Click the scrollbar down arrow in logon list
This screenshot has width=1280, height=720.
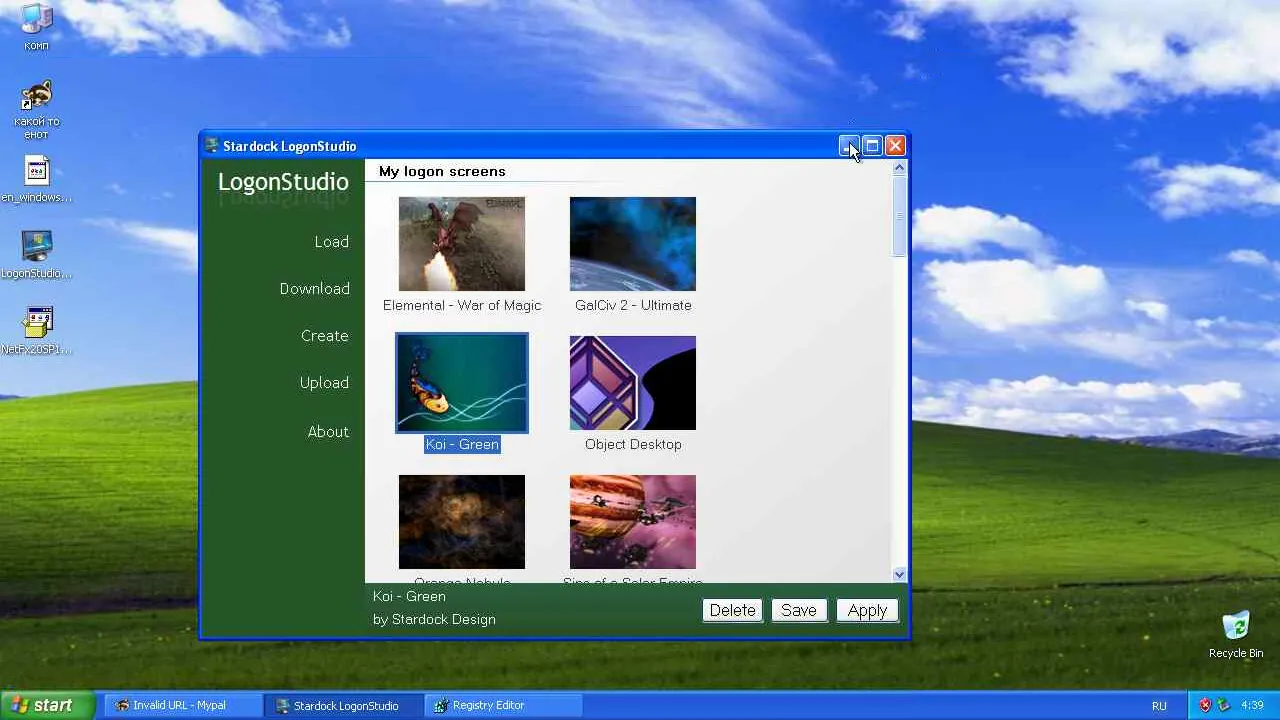point(899,574)
